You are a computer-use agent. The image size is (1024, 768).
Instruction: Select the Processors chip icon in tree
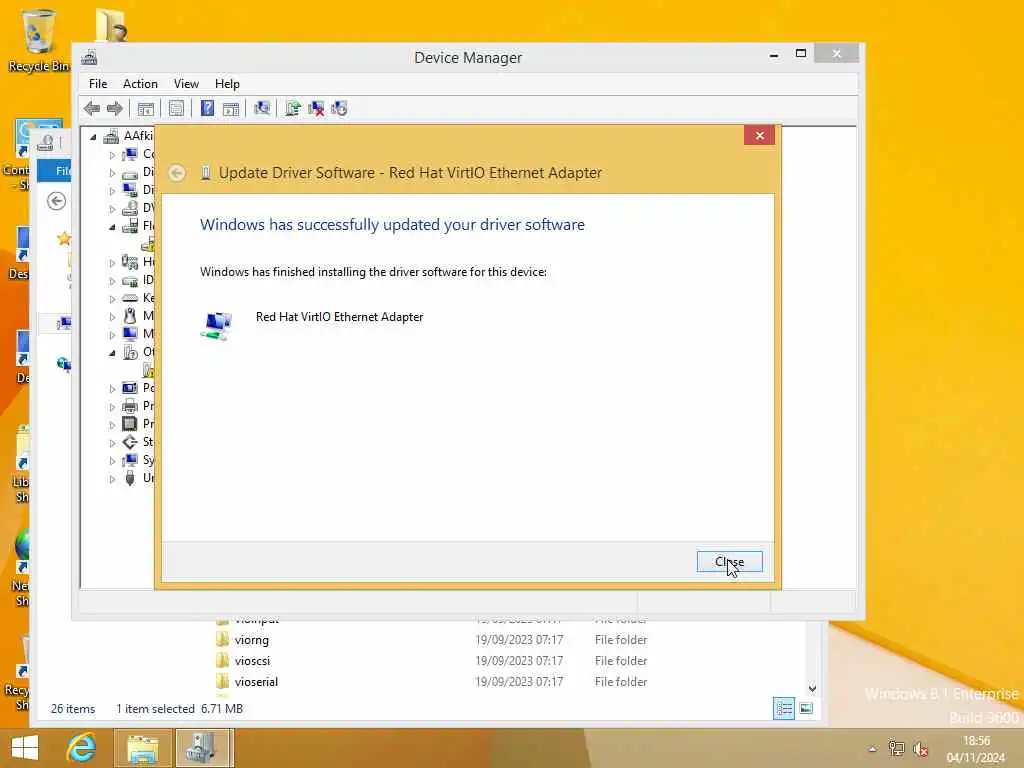click(x=130, y=424)
